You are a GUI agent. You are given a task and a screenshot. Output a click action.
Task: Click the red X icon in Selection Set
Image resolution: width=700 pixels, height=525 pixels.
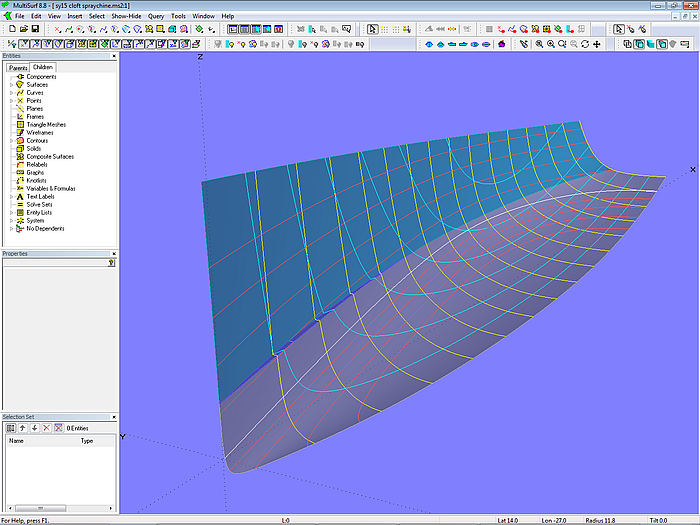tap(46, 427)
